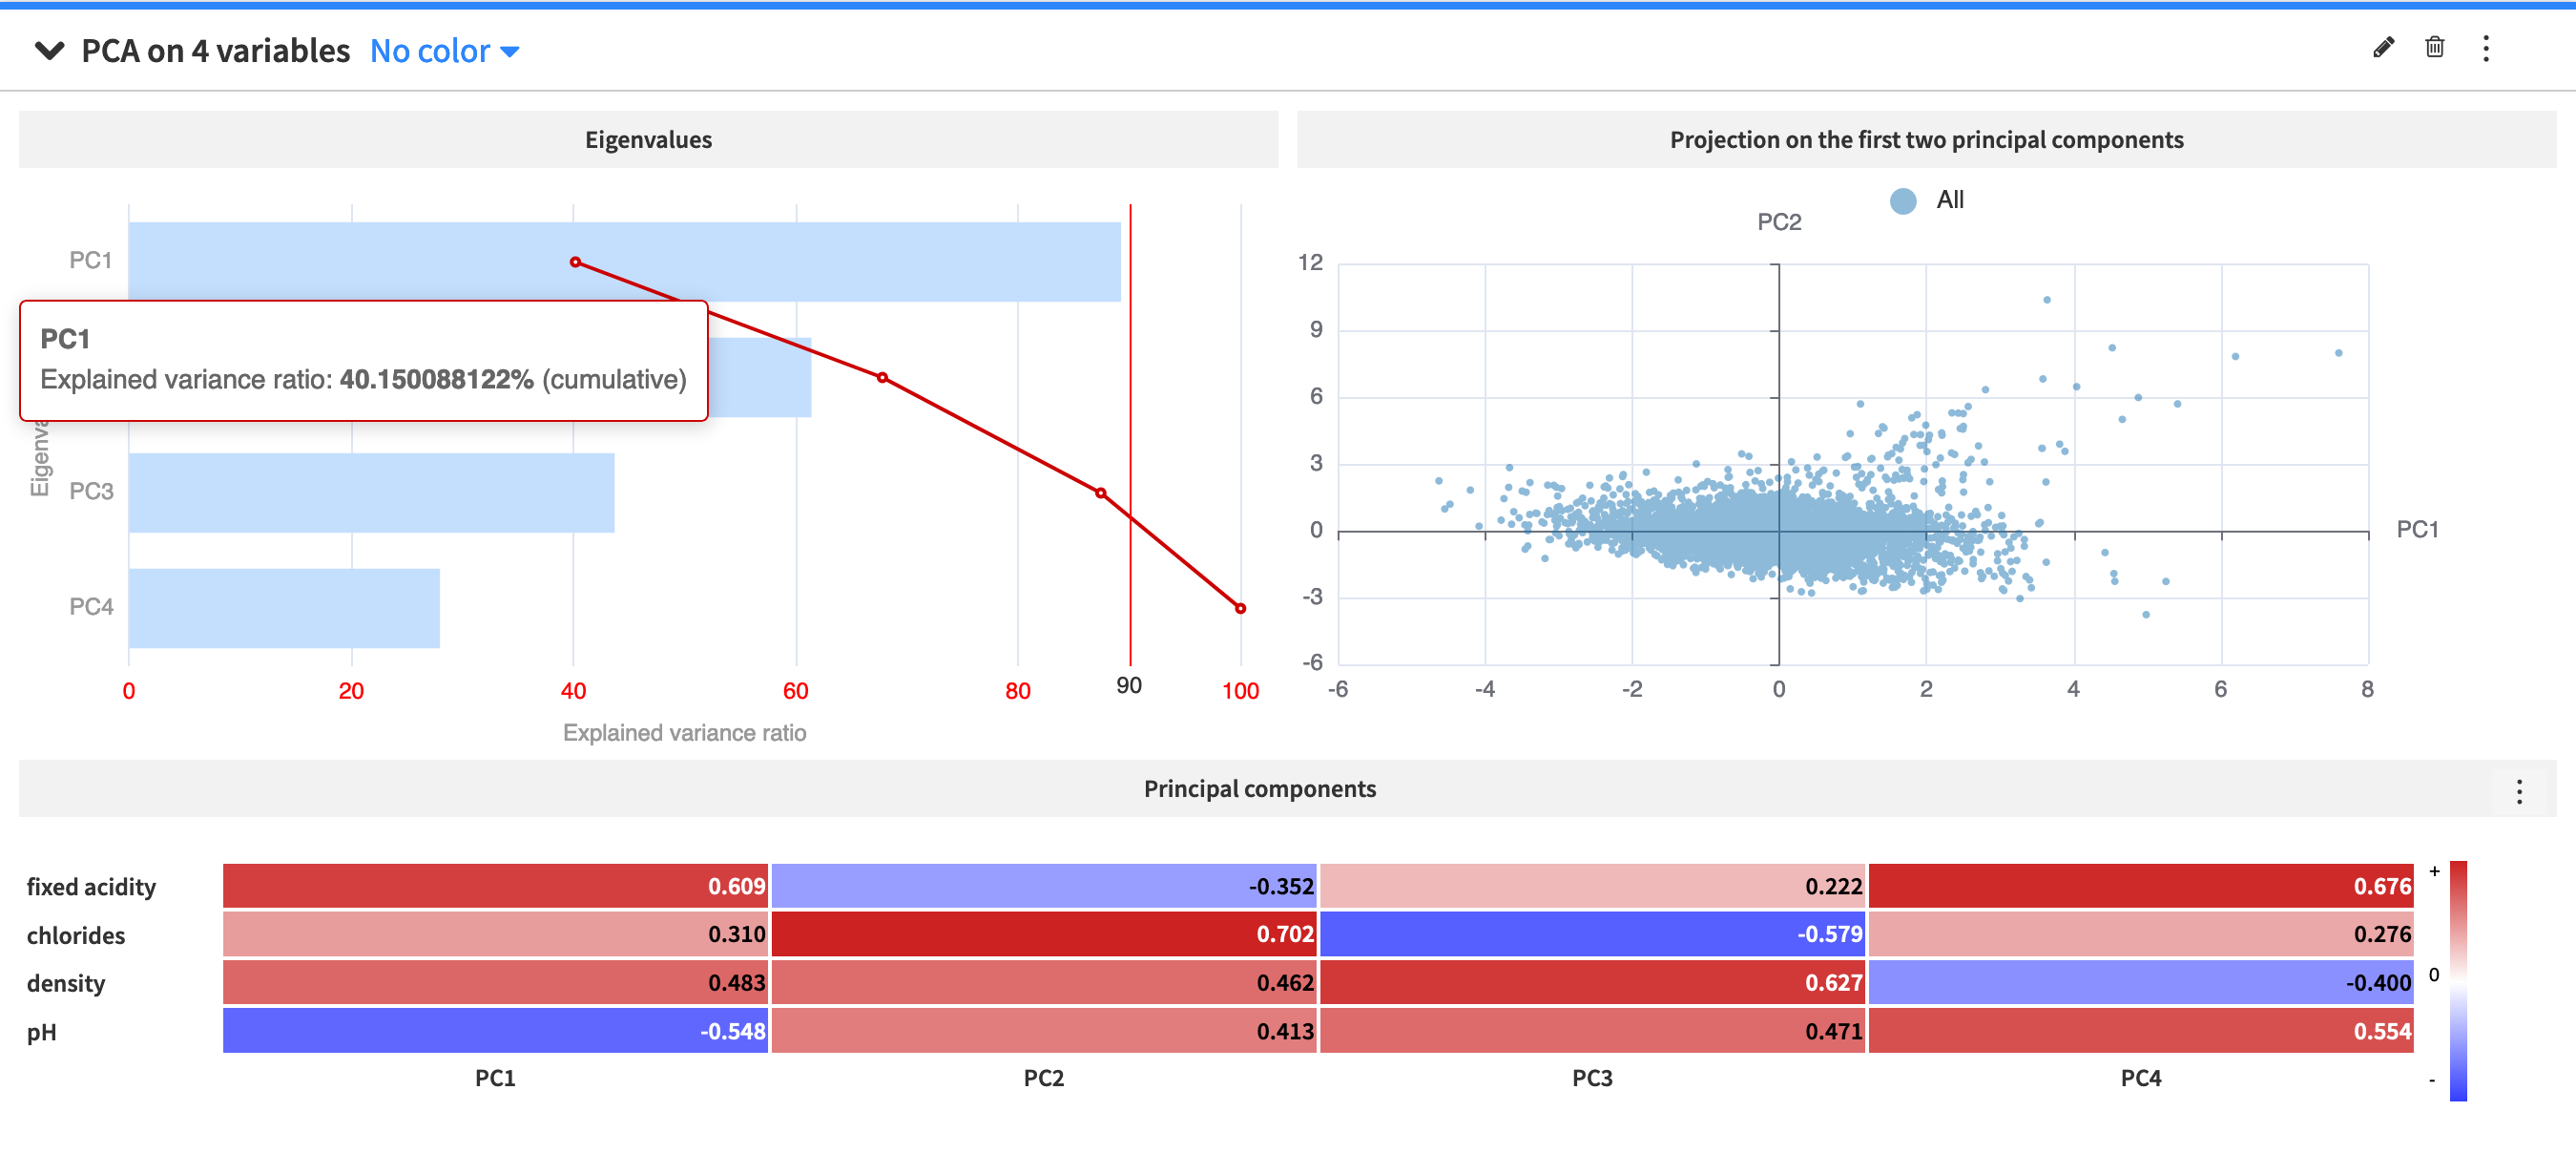Click the density row label

coord(66,983)
